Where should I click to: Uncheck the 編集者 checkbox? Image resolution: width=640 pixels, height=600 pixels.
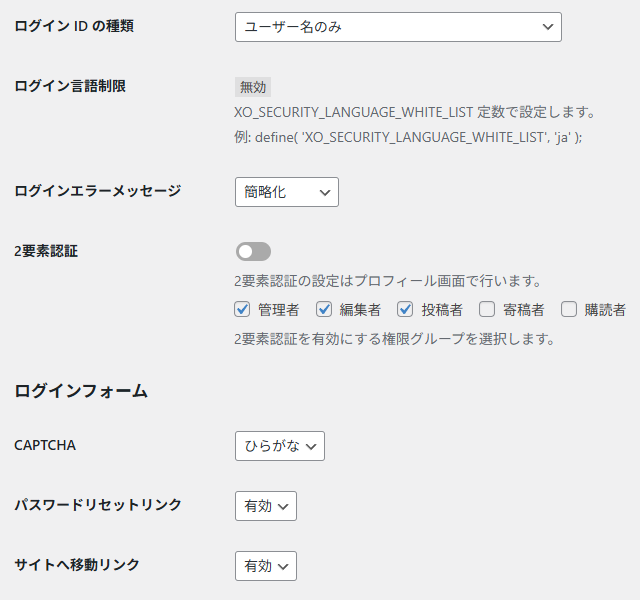pyautogui.click(x=324, y=310)
